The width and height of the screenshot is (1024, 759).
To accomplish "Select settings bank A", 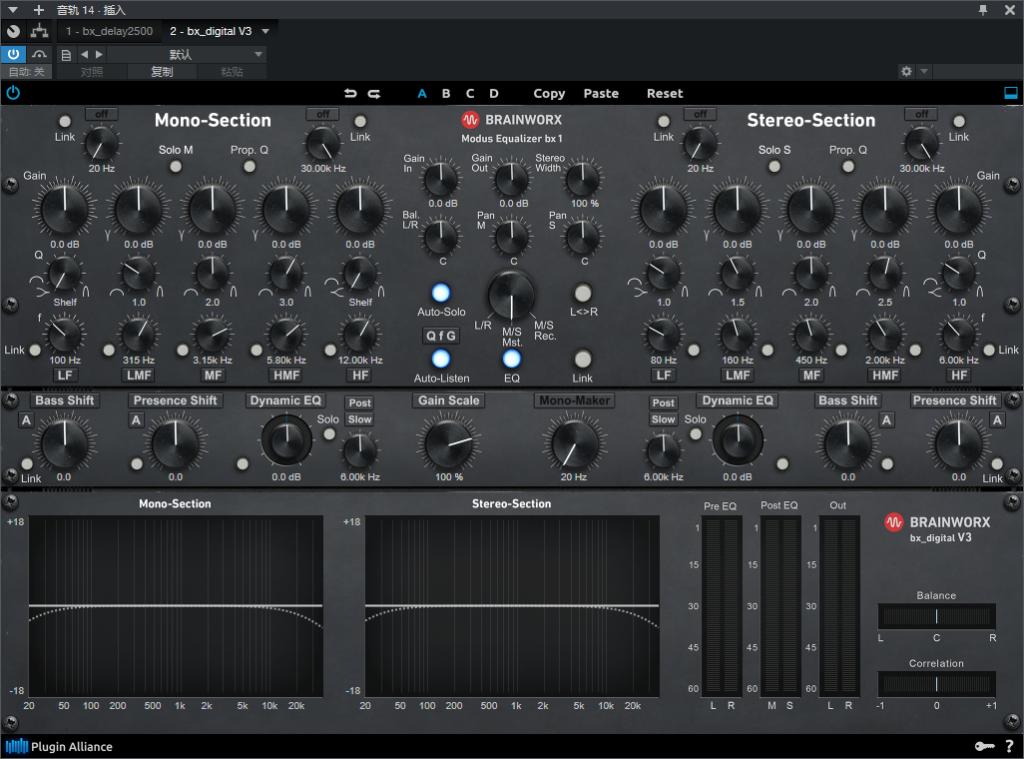I will tap(422, 93).
